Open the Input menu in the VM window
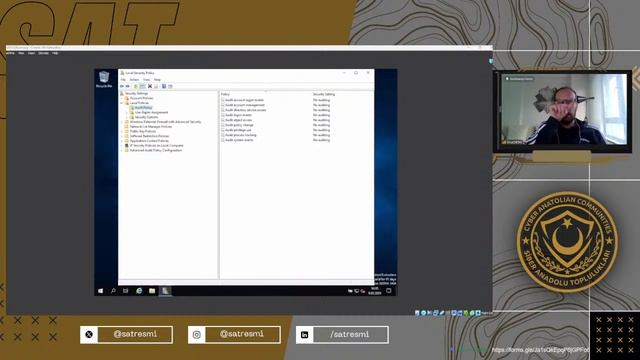 point(31,53)
